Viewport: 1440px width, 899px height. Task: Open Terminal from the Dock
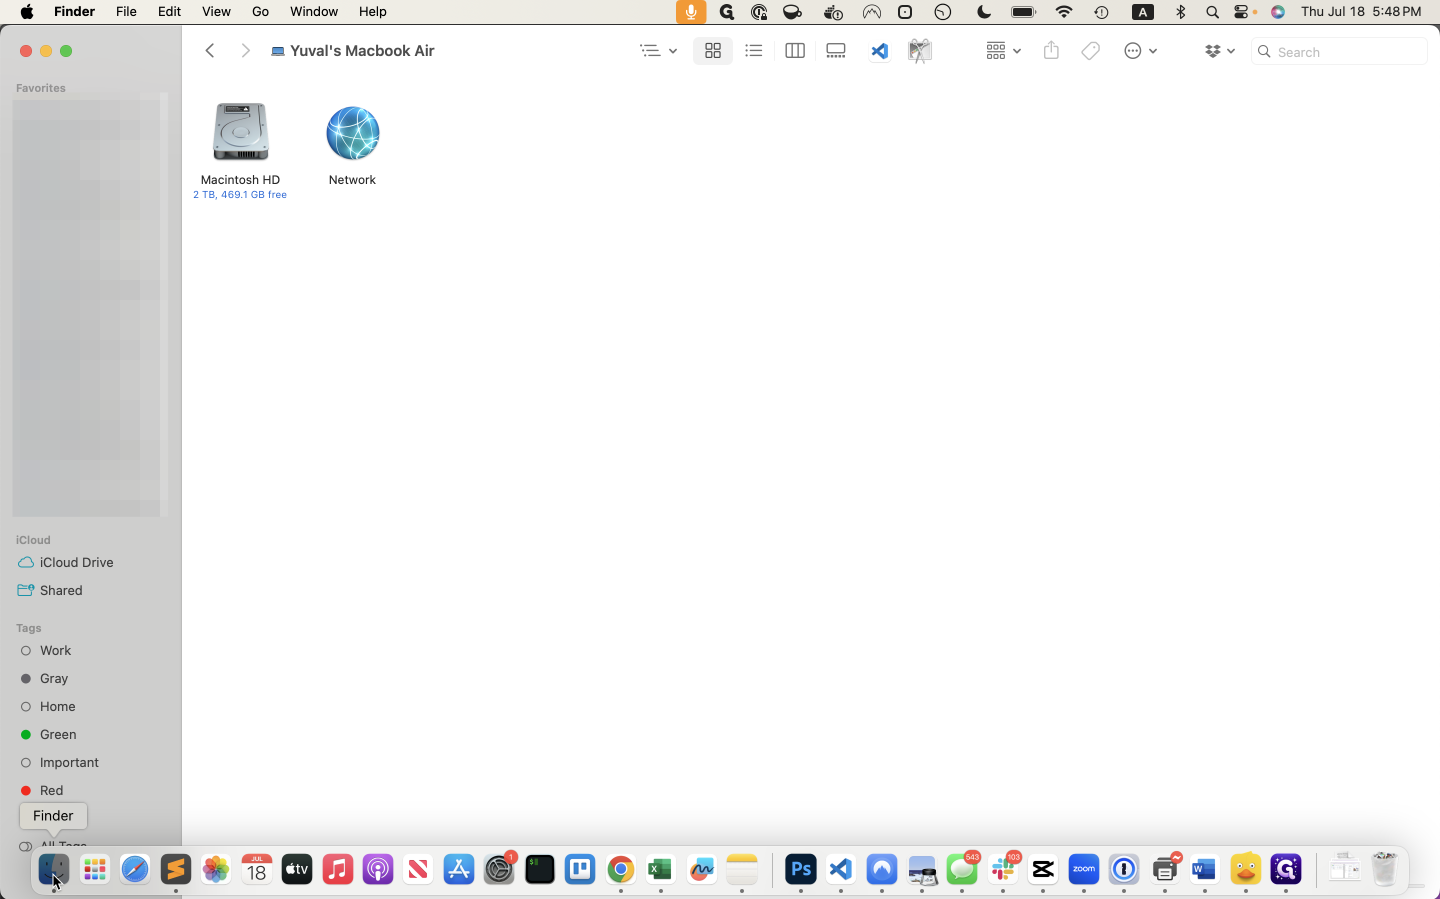pyautogui.click(x=540, y=870)
